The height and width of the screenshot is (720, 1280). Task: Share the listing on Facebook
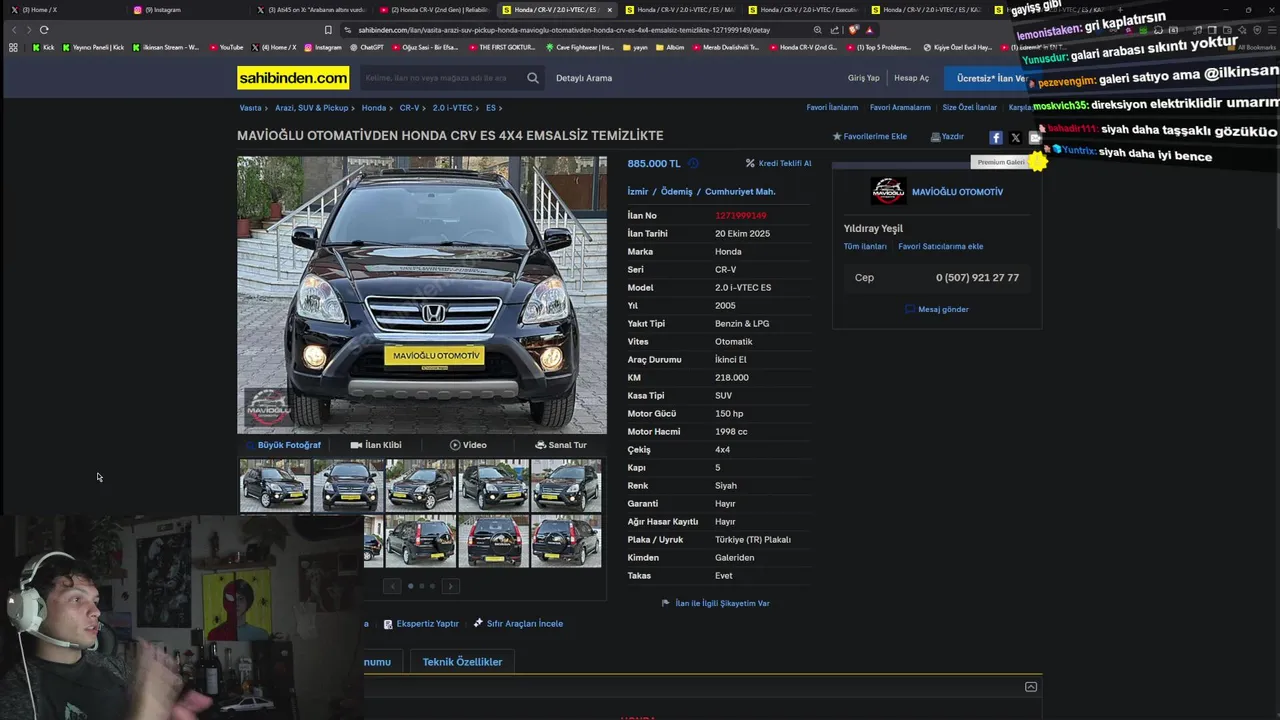tap(996, 138)
